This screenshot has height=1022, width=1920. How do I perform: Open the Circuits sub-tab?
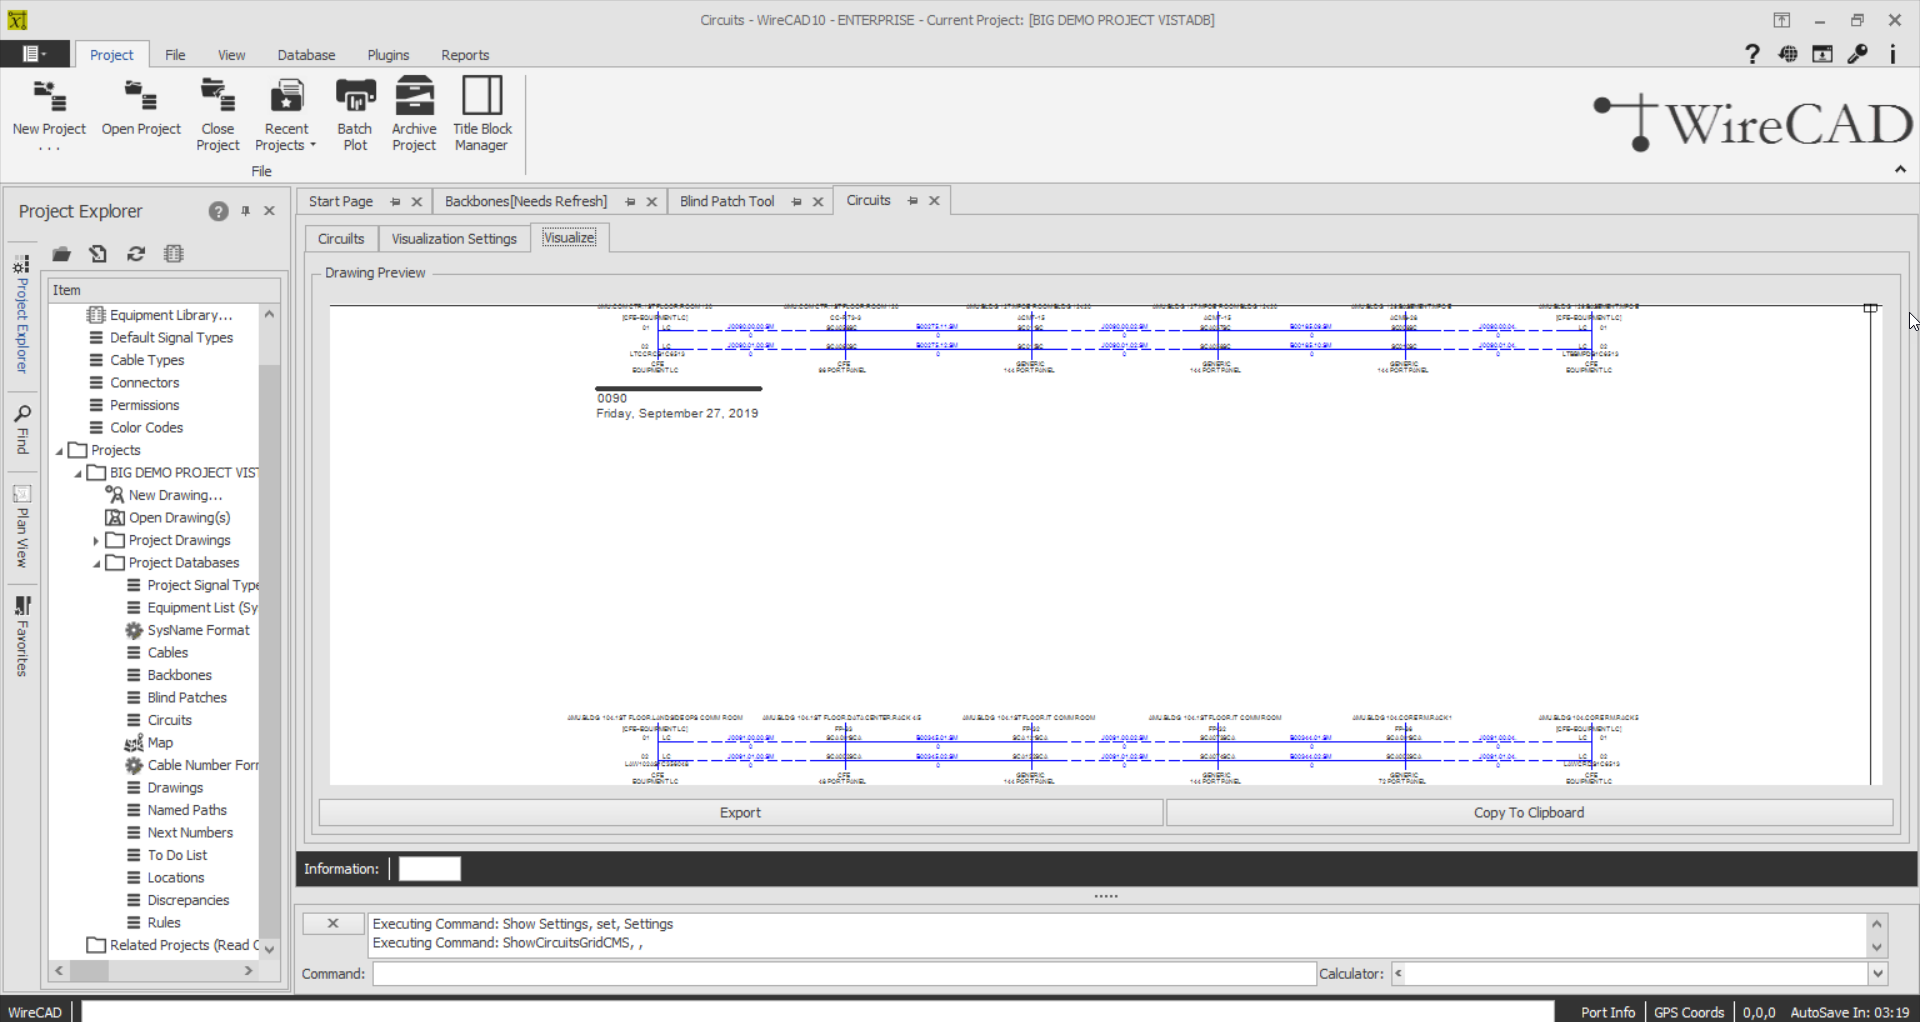(x=341, y=239)
